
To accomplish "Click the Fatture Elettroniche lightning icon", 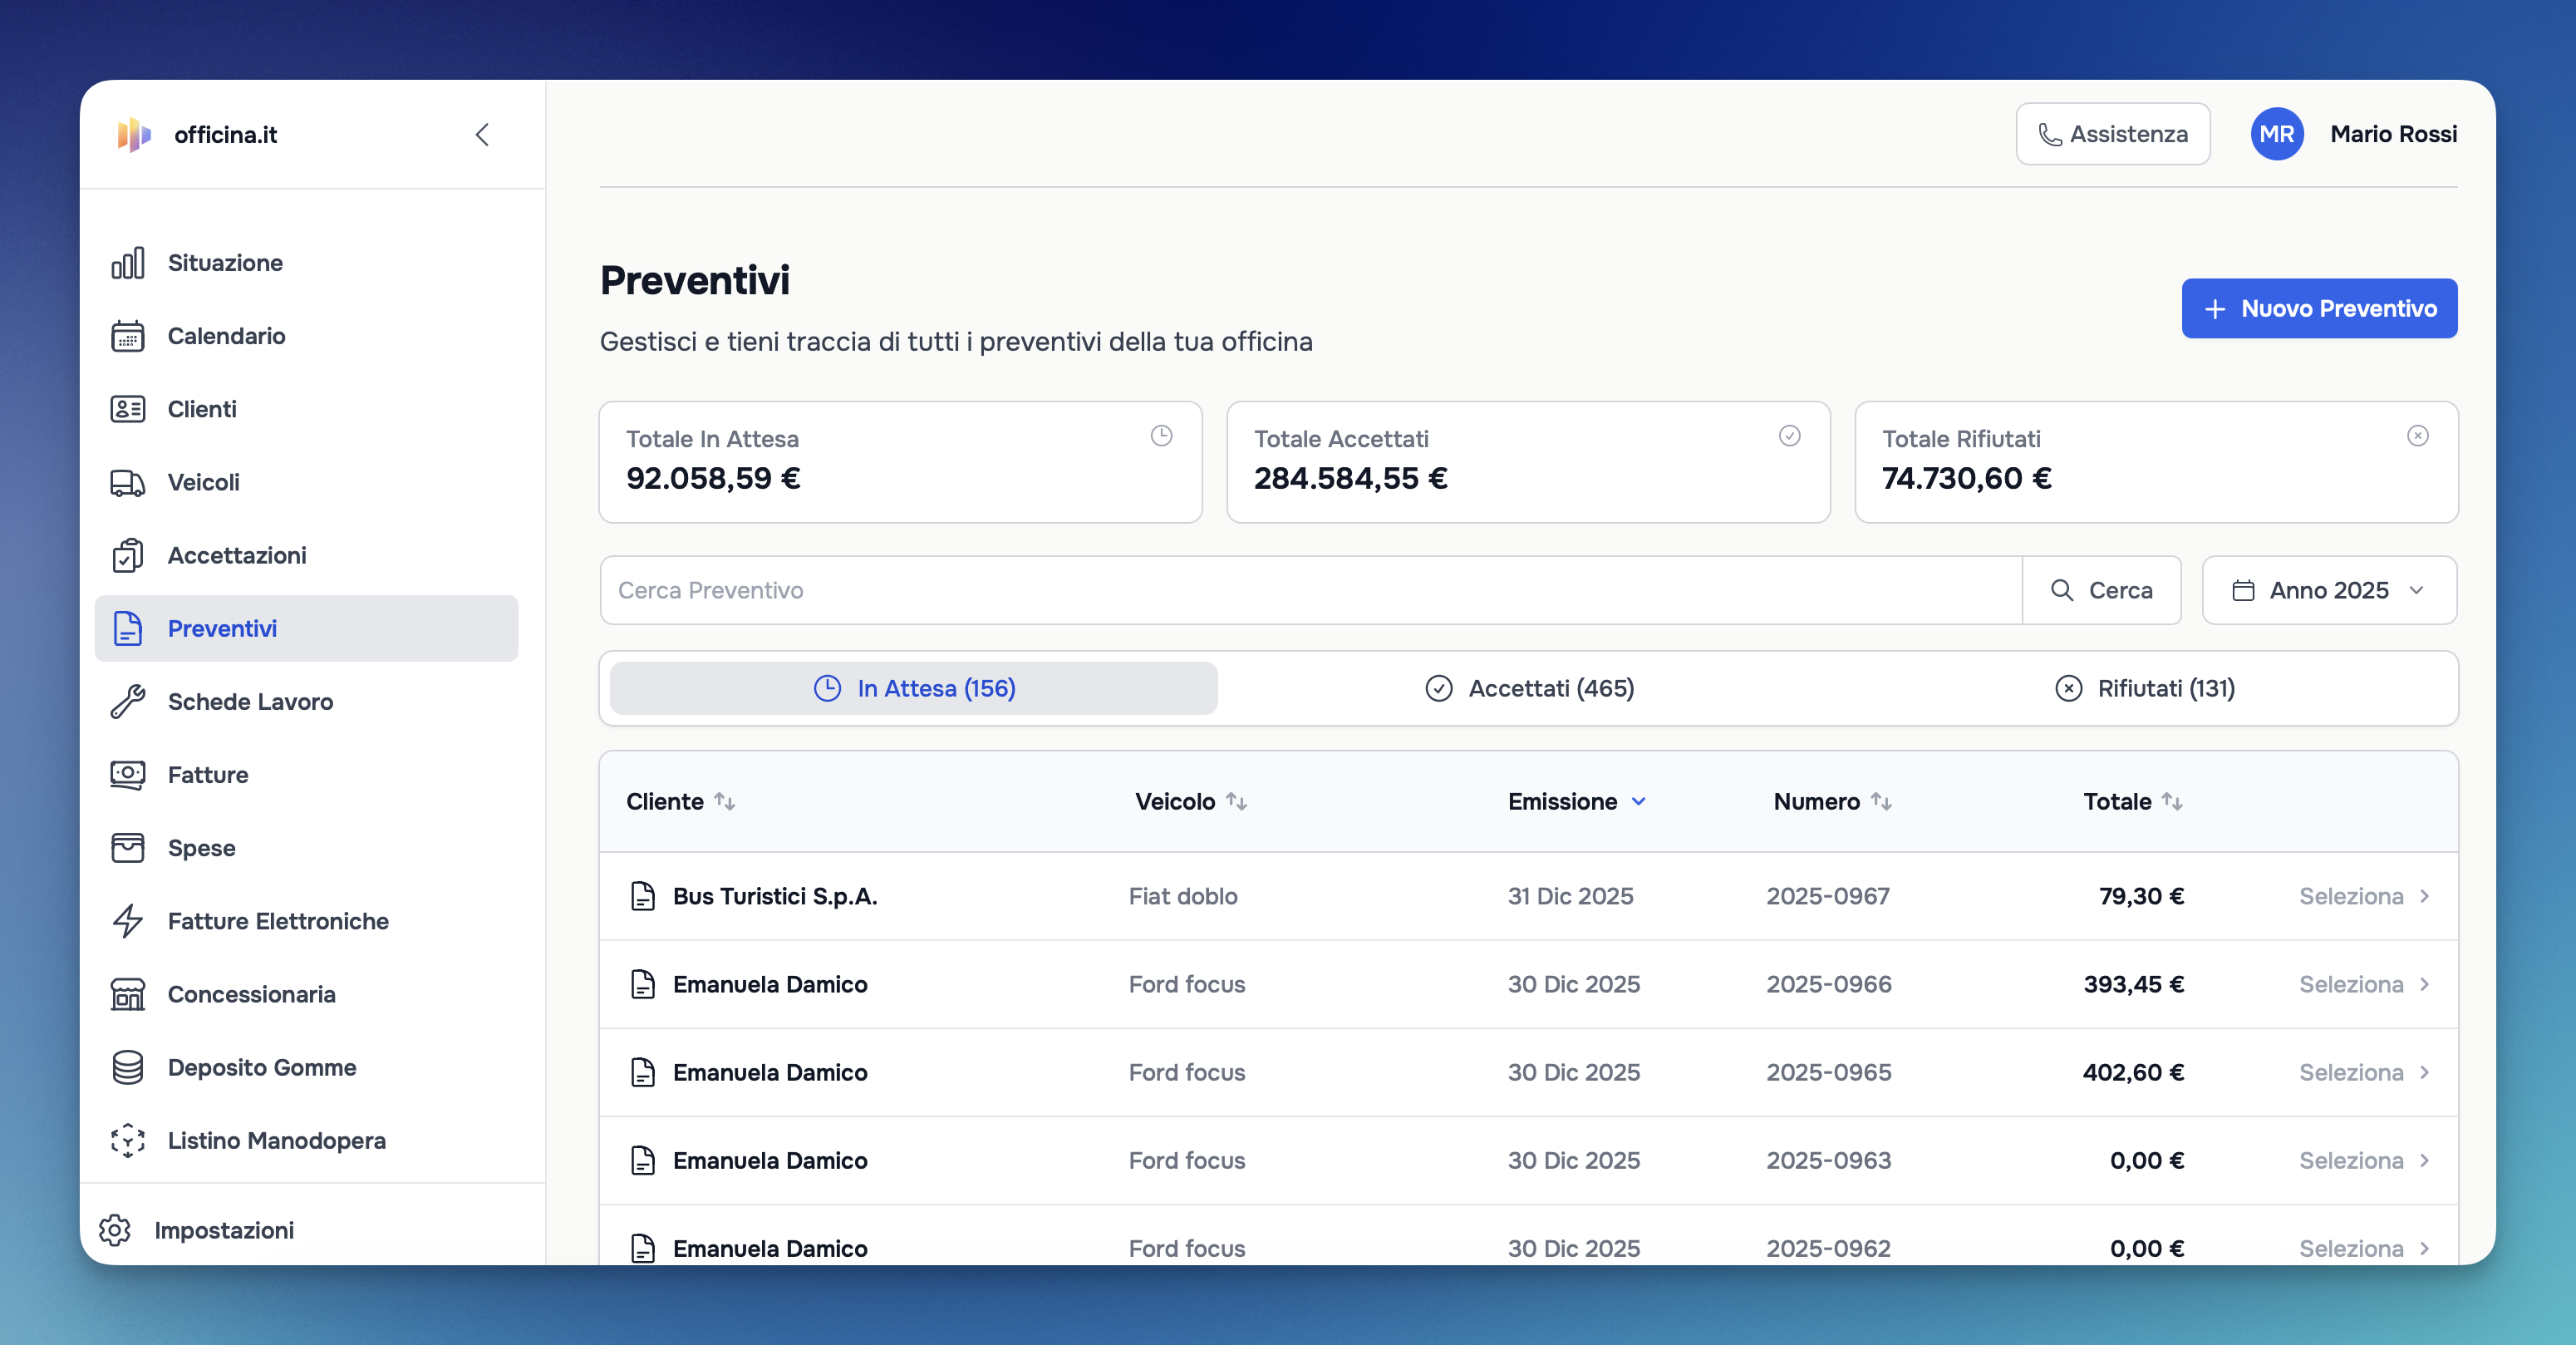I will (127, 921).
